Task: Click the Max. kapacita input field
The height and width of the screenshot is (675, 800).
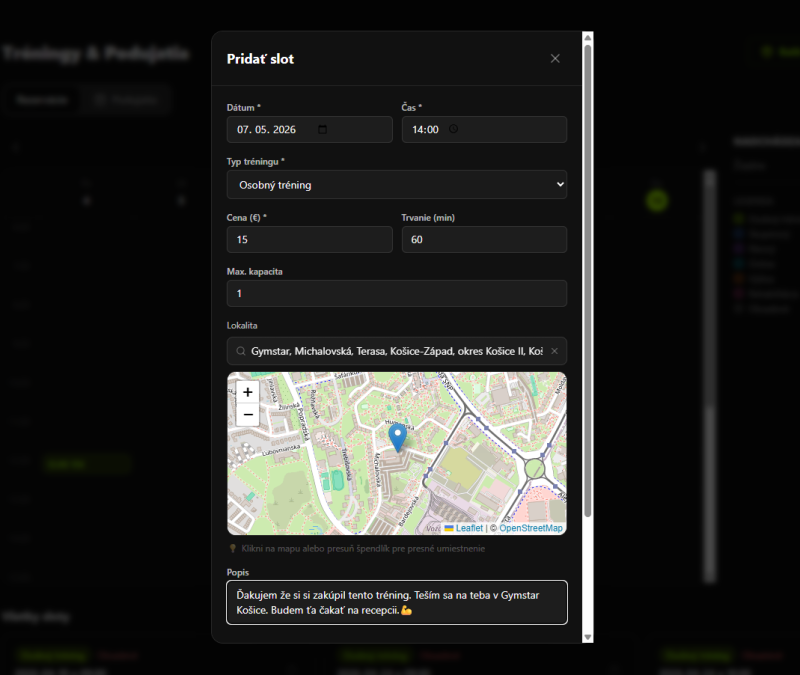Action: tap(397, 293)
